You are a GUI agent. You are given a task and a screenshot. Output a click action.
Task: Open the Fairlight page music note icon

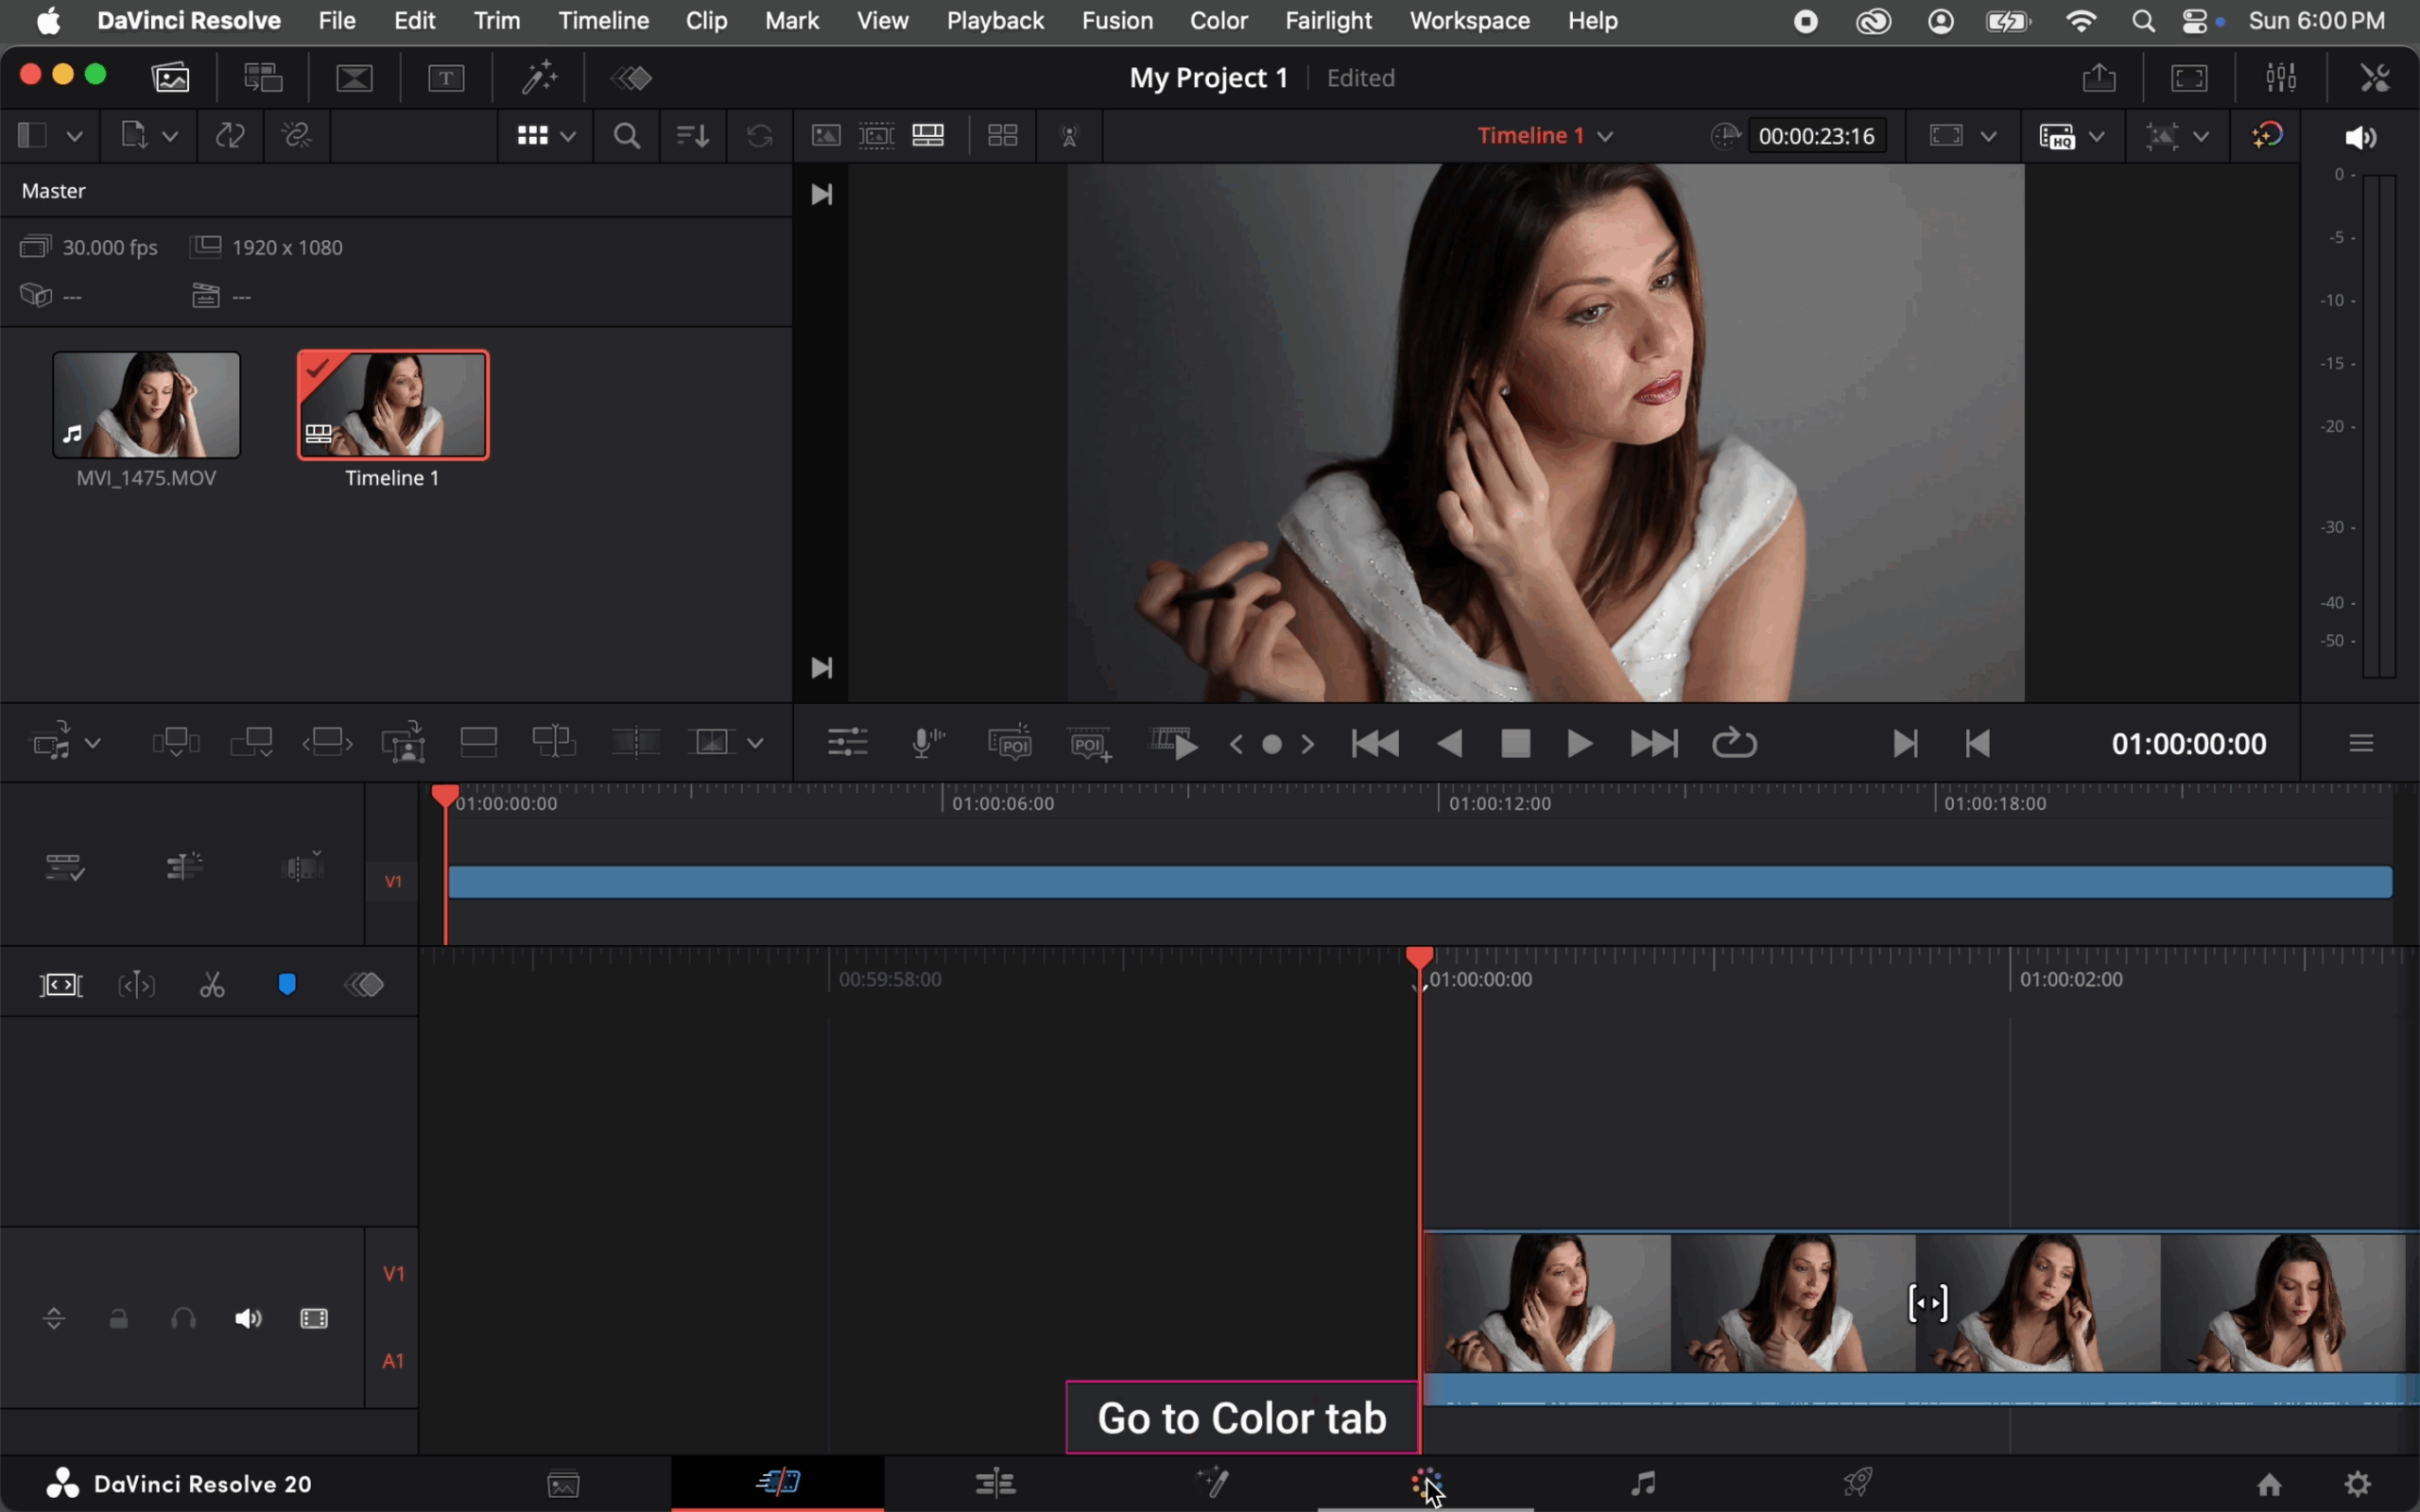tap(1643, 1482)
